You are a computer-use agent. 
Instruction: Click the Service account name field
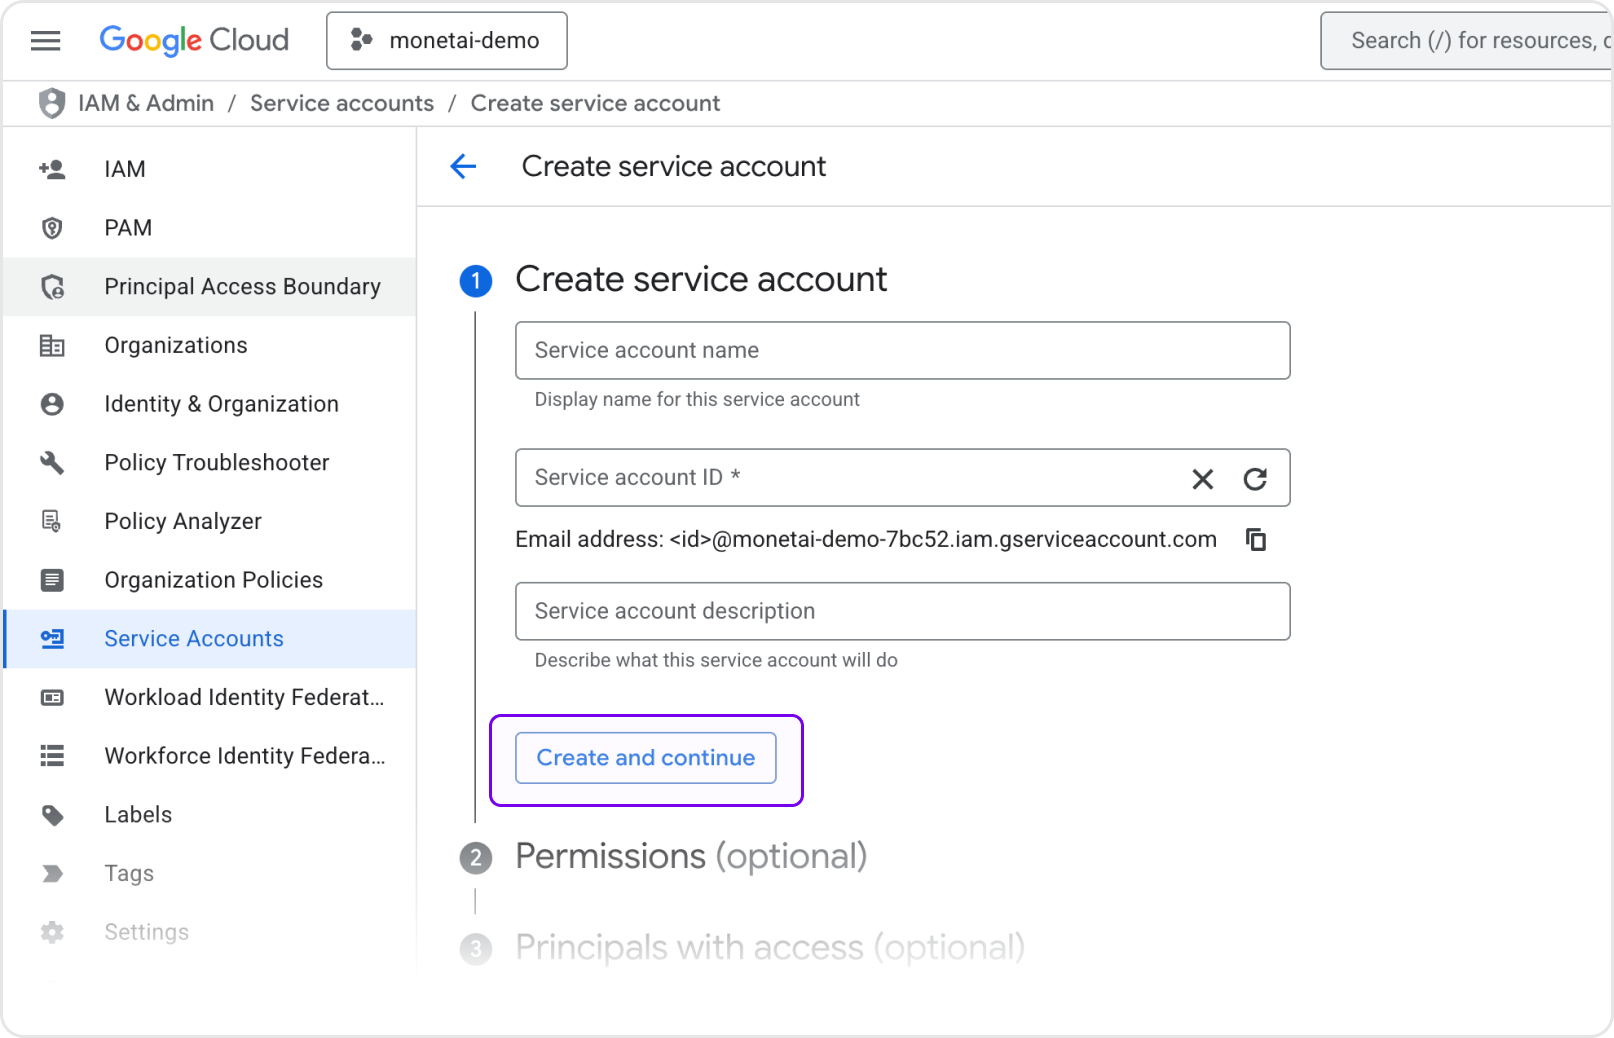[902, 350]
